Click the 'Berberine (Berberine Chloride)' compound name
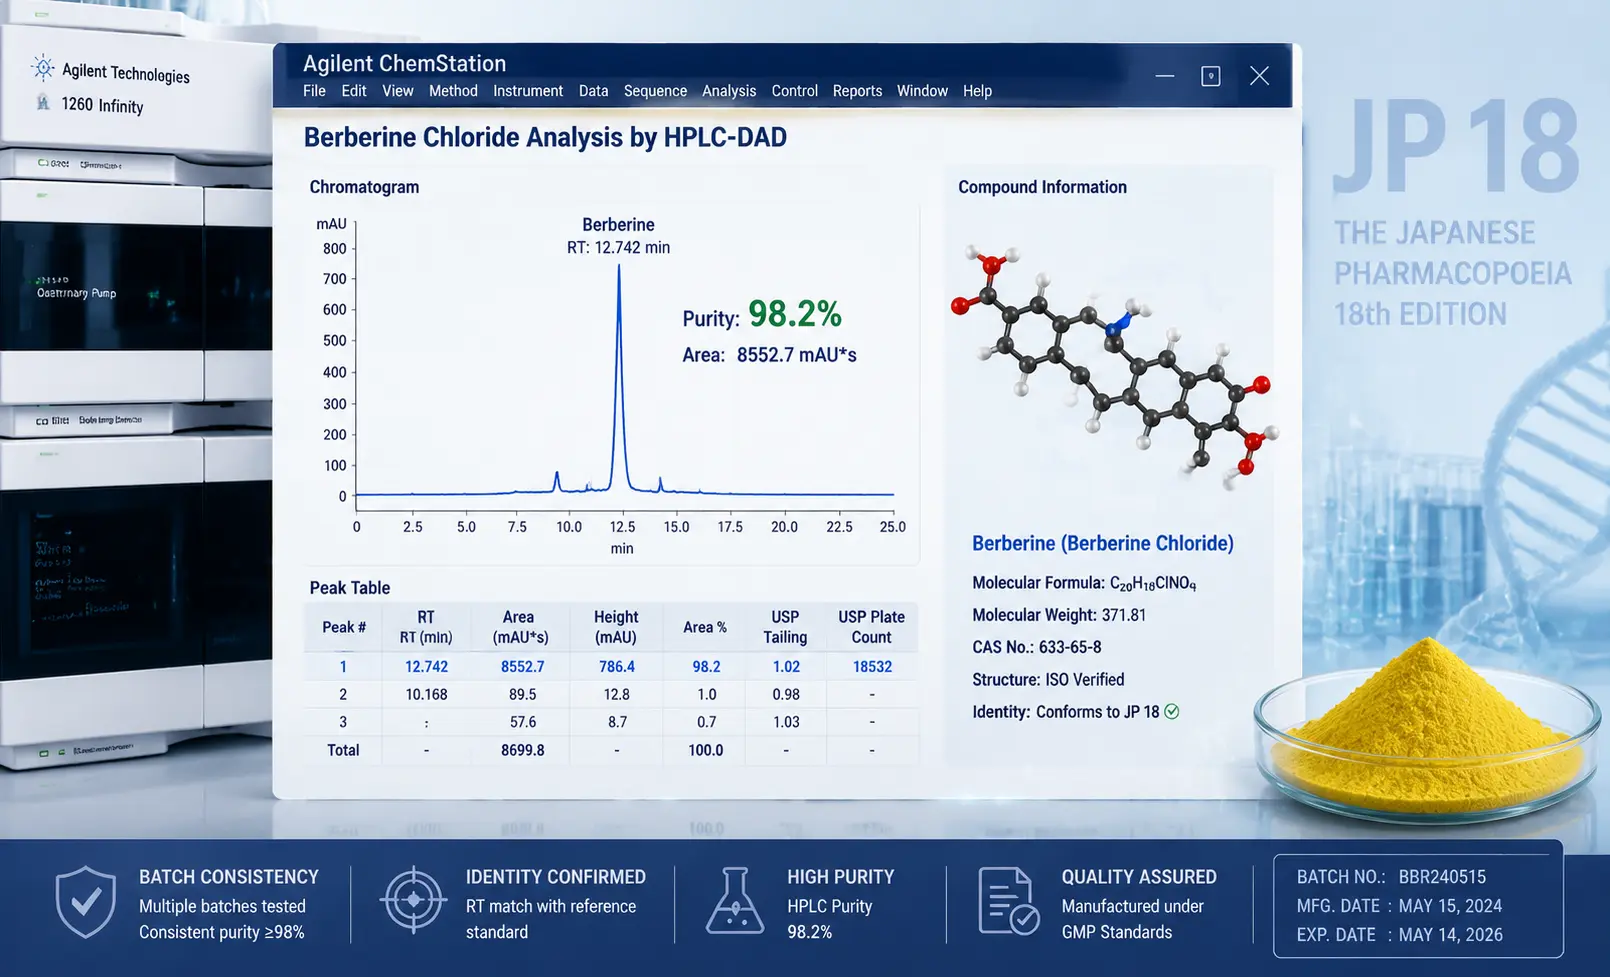 1103,543
